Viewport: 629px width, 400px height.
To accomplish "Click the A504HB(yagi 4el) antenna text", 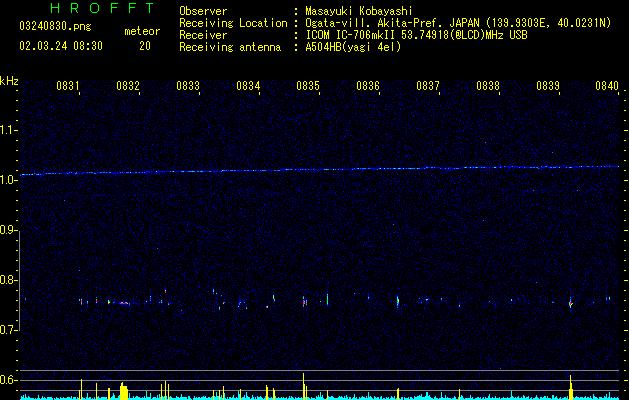I will click(x=353, y=47).
